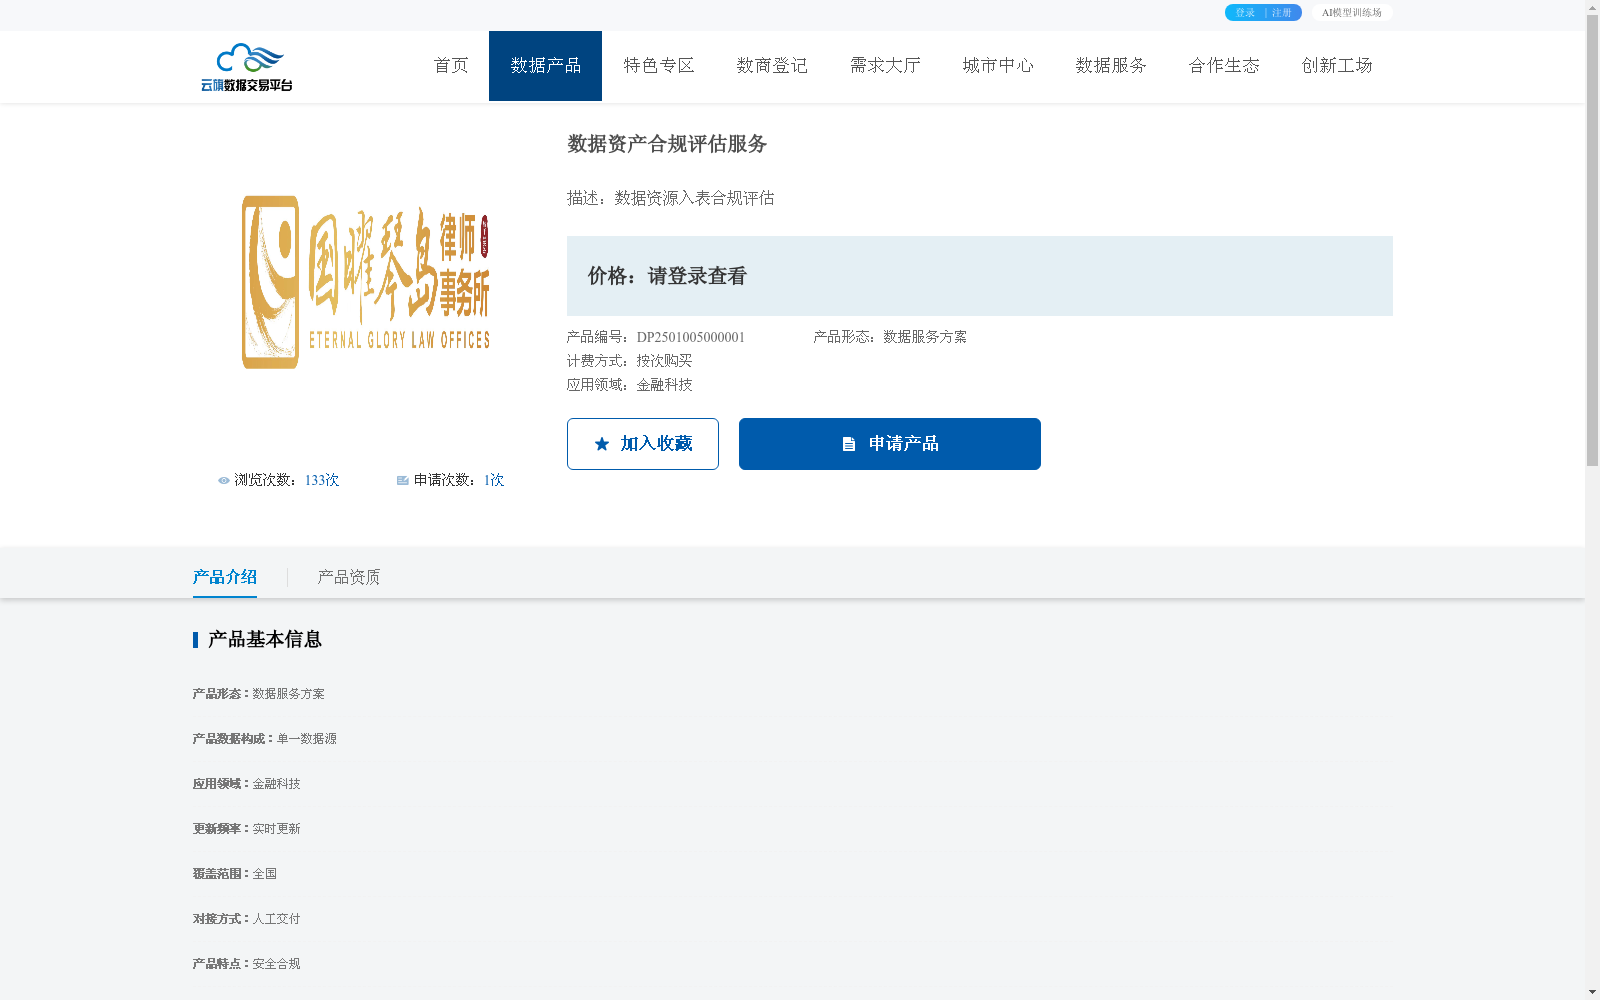The height and width of the screenshot is (1000, 1600).
Task: Click the eye icon beside 浏览次数
Action: (x=224, y=481)
